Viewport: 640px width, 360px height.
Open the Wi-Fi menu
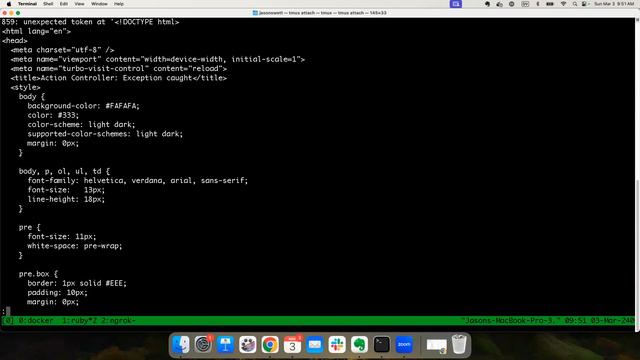pyautogui.click(x=563, y=4)
